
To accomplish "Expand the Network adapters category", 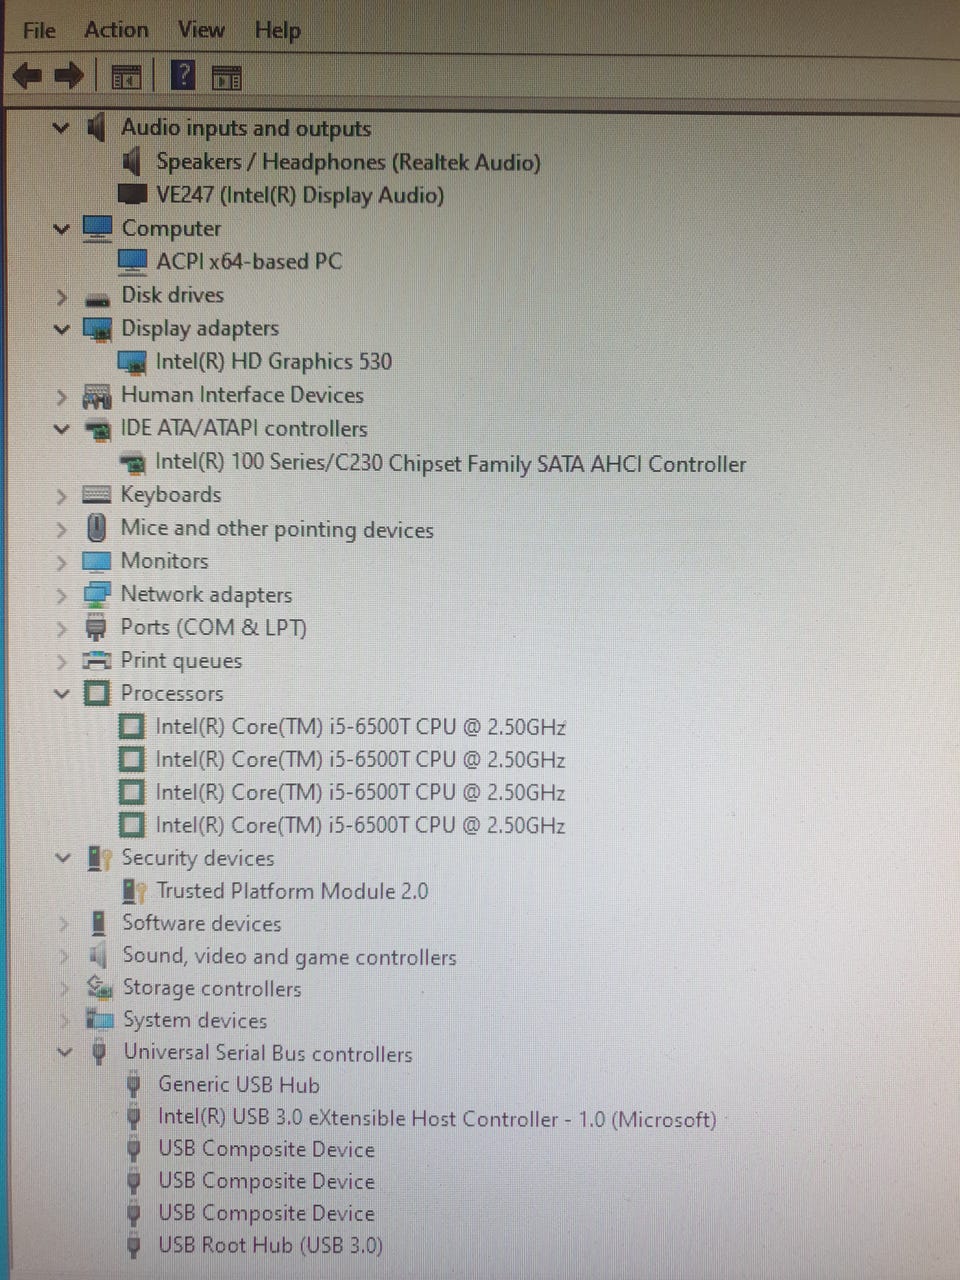I will 61,596.
